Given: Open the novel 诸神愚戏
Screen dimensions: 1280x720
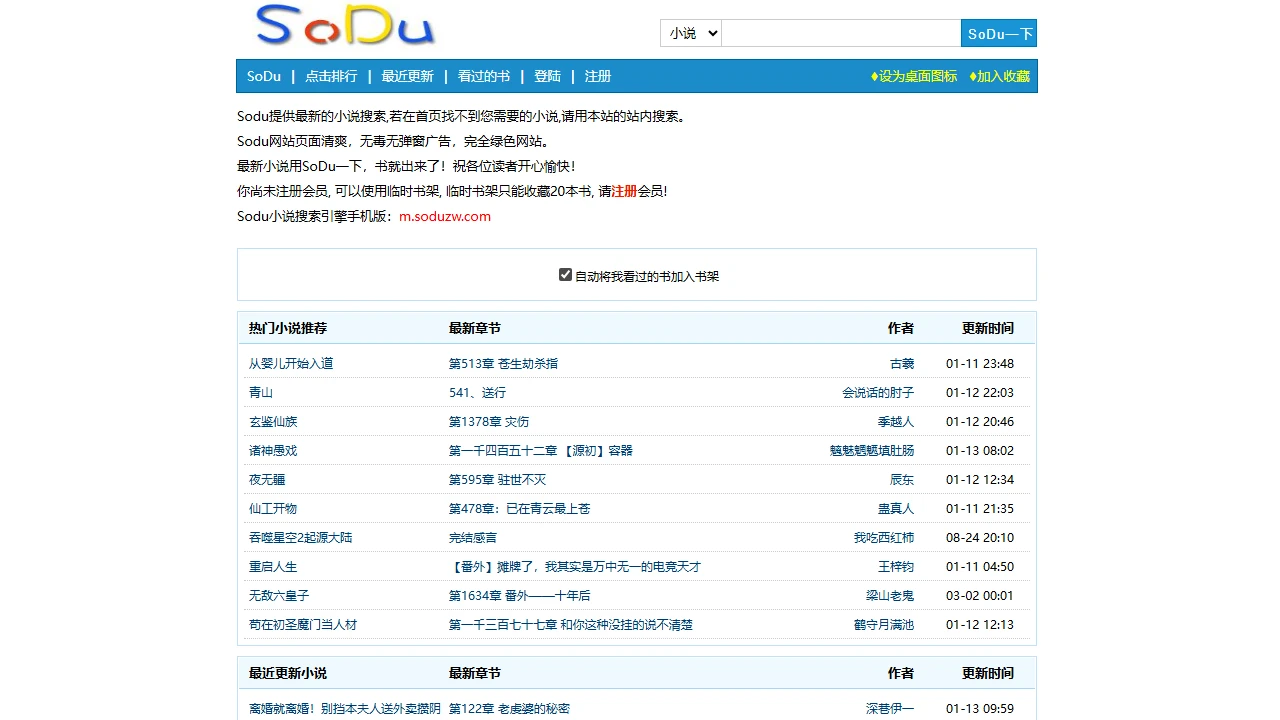Looking at the screenshot, I should pyautogui.click(x=273, y=450).
